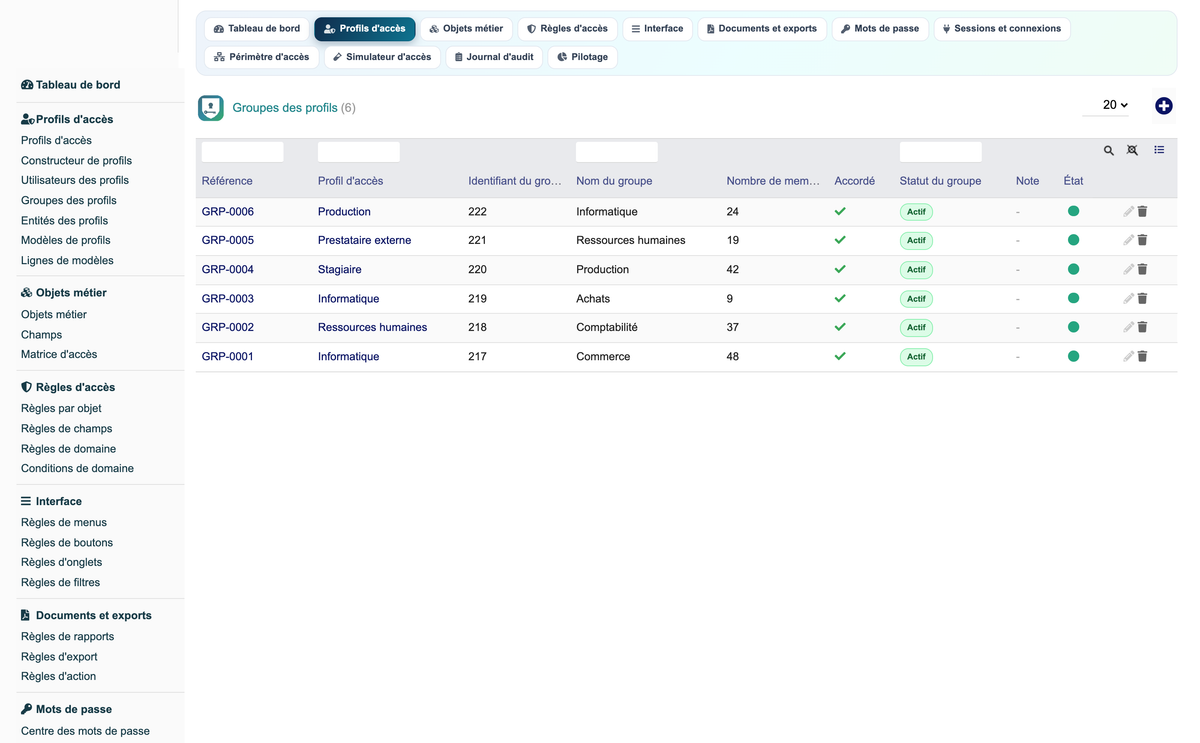Open Règles de champs in the sidebar
Image resolution: width=1200 pixels, height=743 pixels.
click(x=66, y=429)
